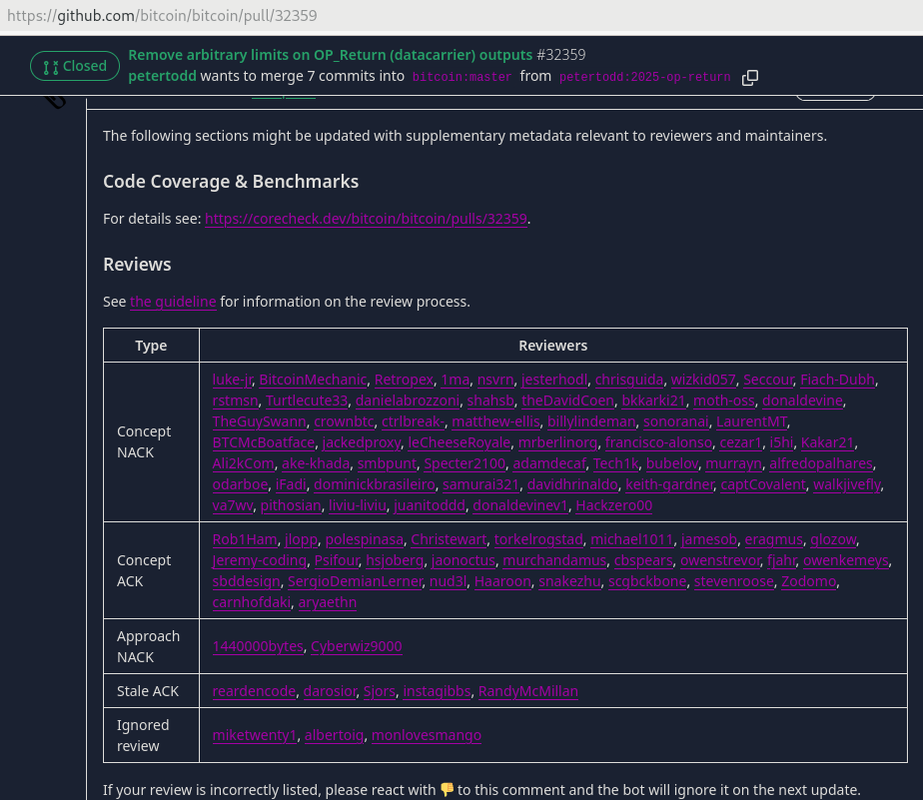Open reviewer matthew-ellis's link
The width and height of the screenshot is (923, 800).
click(496, 422)
